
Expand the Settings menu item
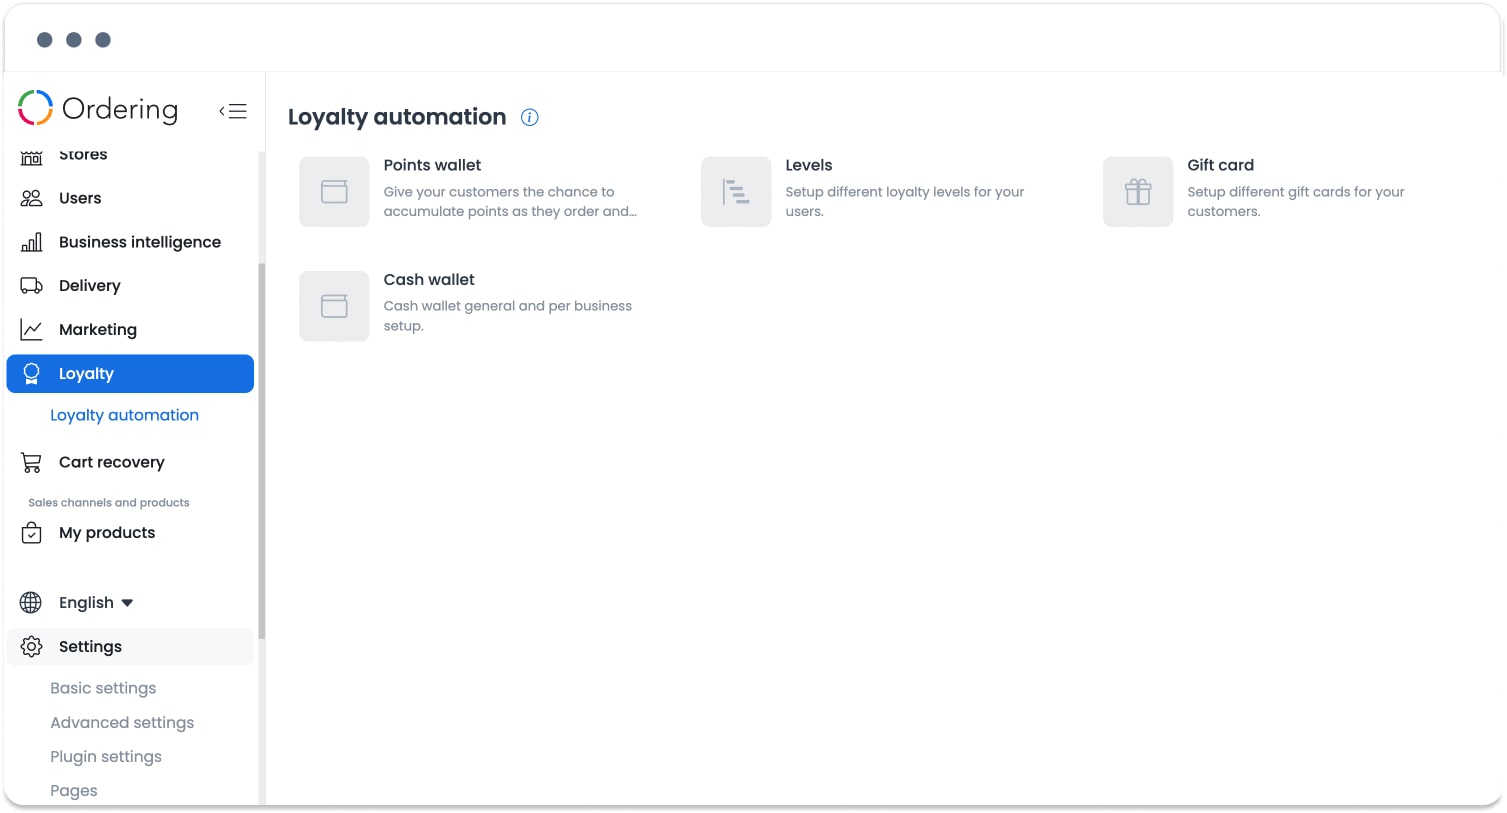click(130, 647)
